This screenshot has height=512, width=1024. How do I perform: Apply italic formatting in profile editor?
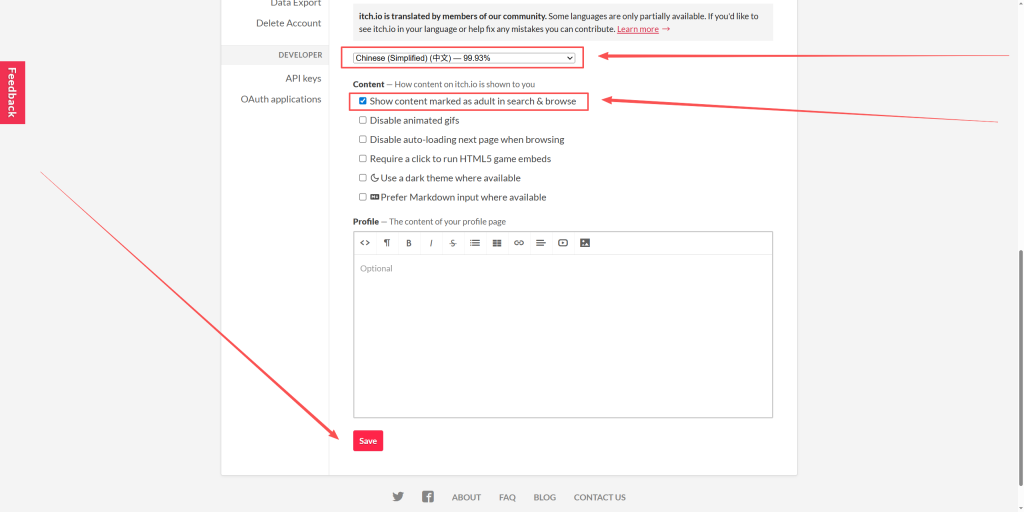431,243
